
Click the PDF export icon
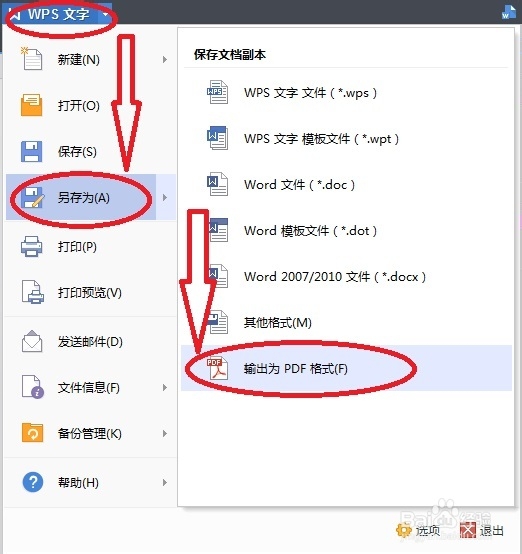[x=217, y=369]
